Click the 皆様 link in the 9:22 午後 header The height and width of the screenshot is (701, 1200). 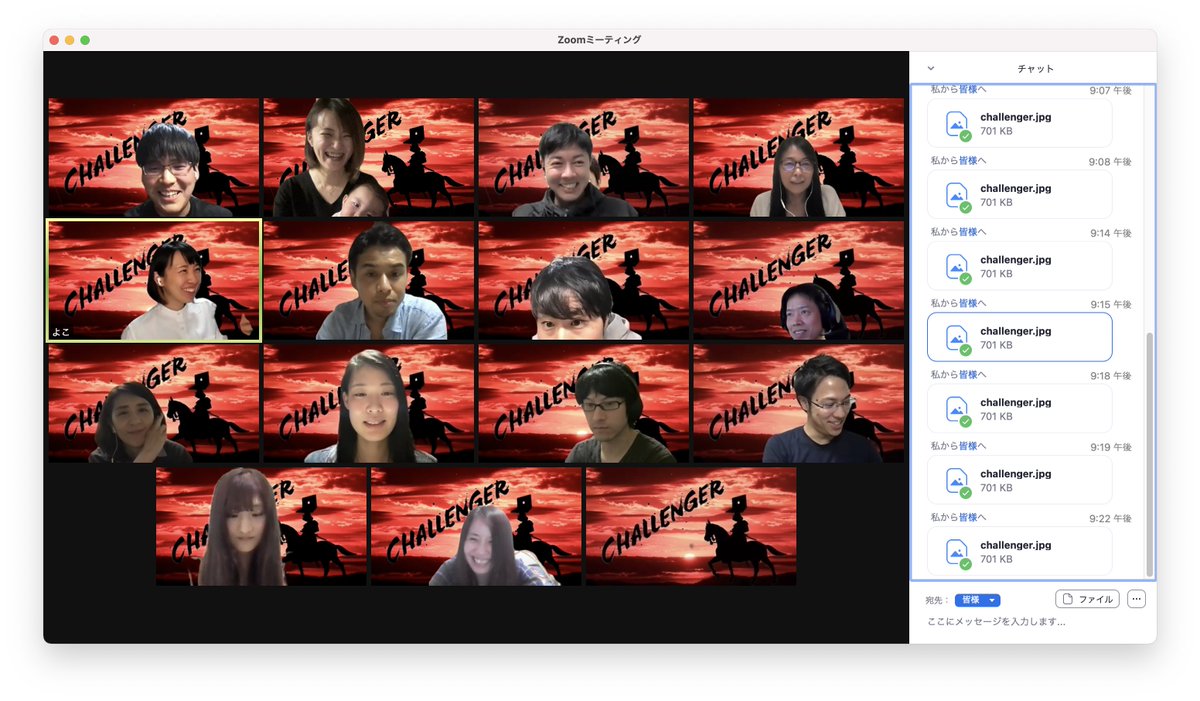click(x=968, y=517)
